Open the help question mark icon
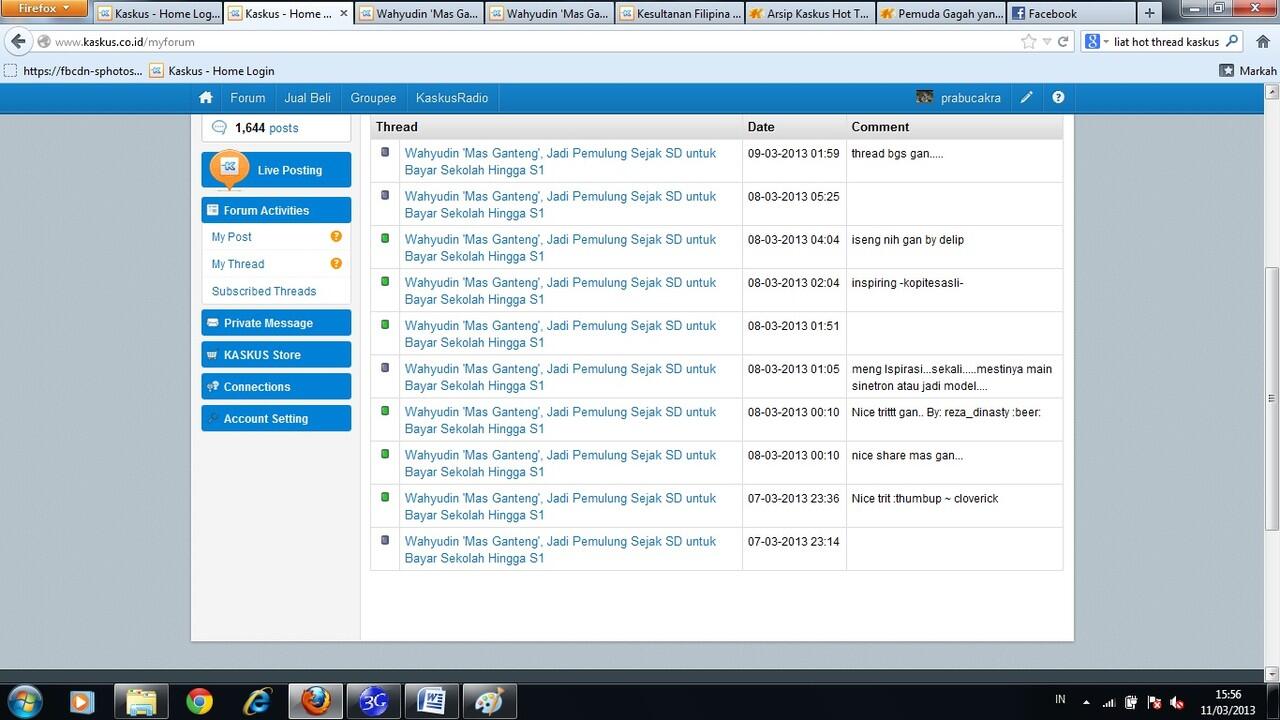 click(1058, 98)
